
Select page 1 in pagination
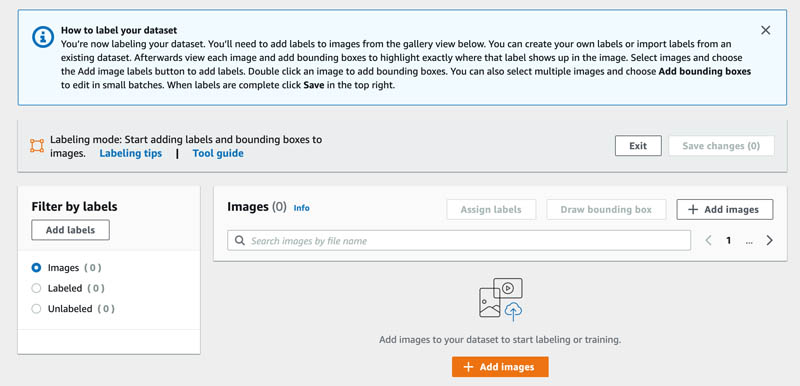[729, 241]
